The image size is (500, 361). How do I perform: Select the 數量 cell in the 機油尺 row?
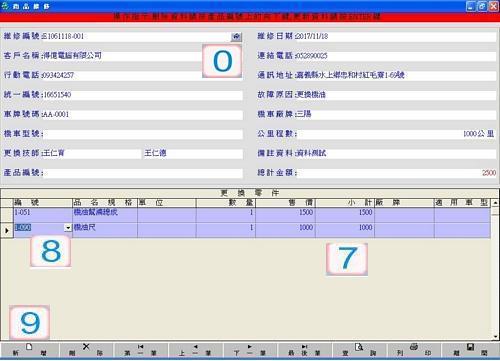coord(226,230)
